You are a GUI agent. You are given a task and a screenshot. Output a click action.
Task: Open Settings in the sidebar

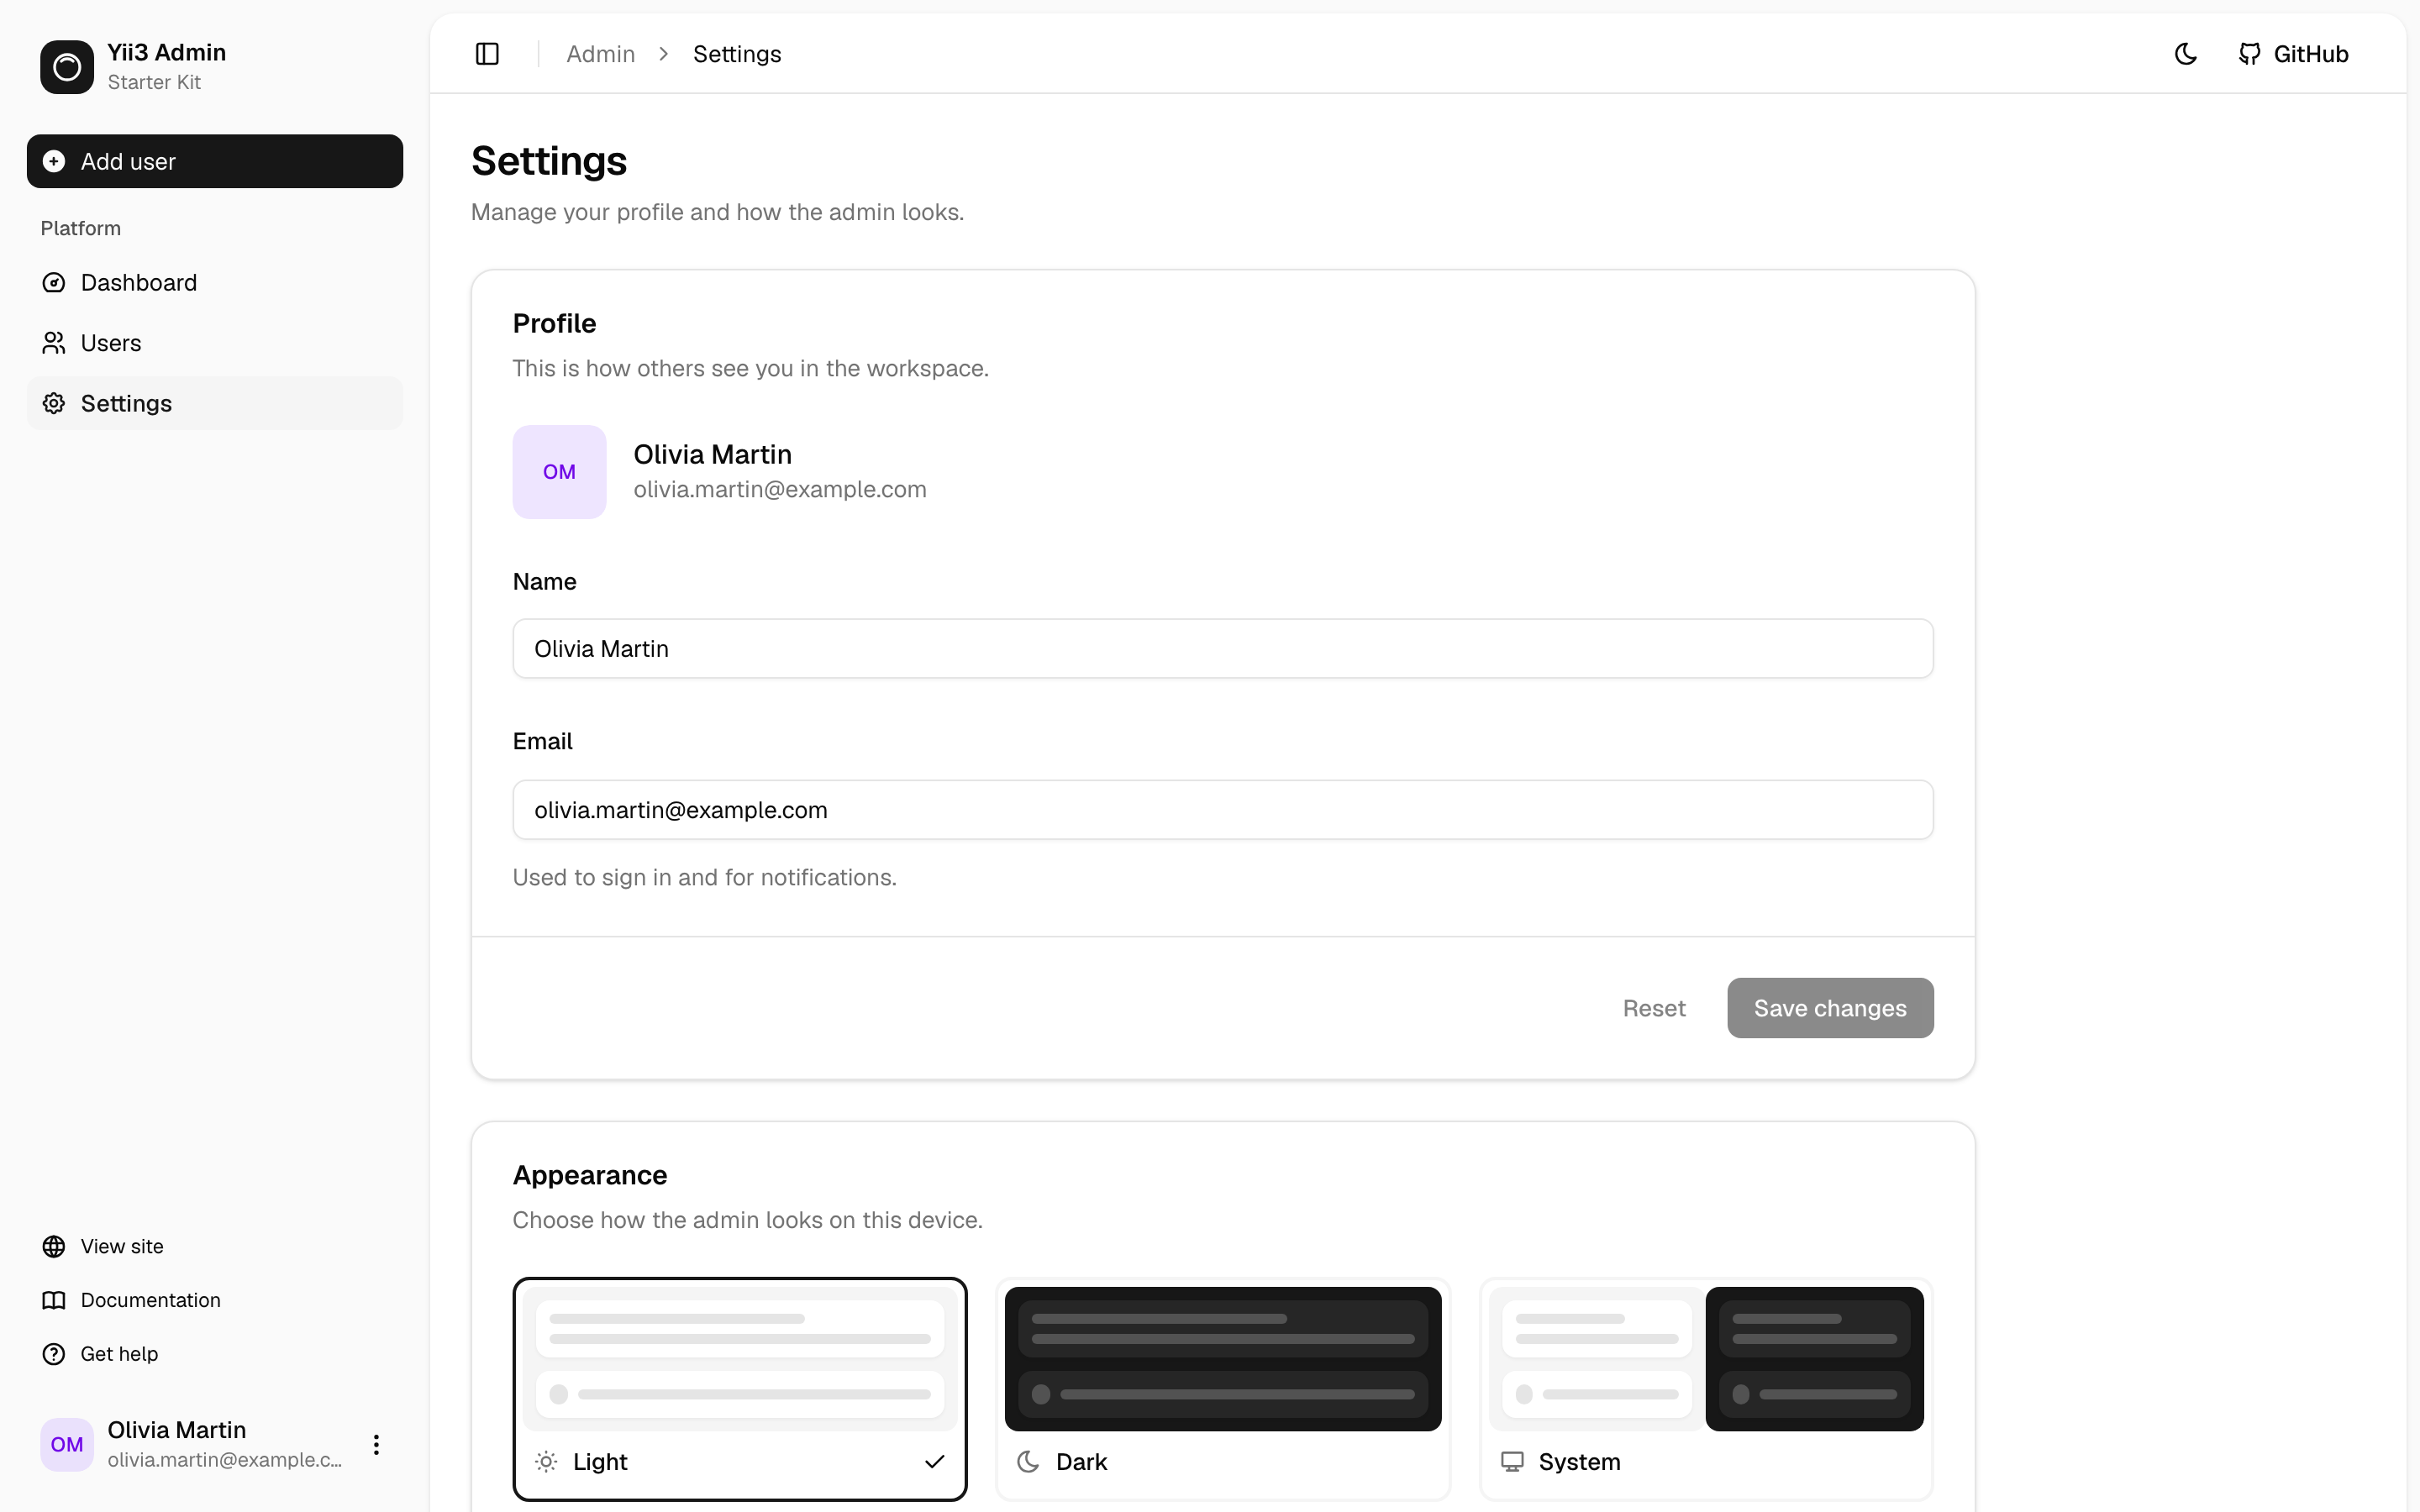215,403
